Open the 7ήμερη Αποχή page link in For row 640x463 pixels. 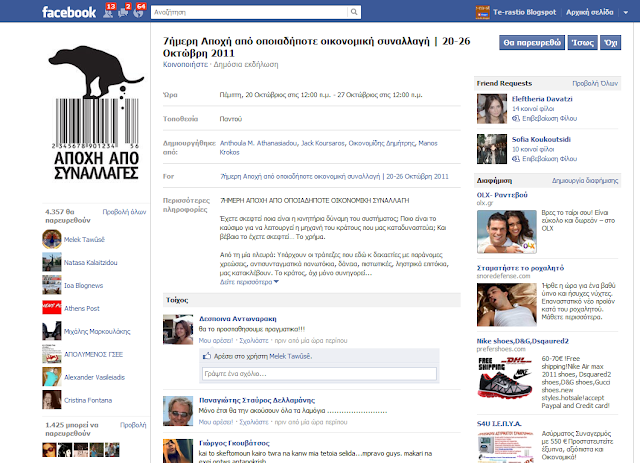tap(334, 176)
